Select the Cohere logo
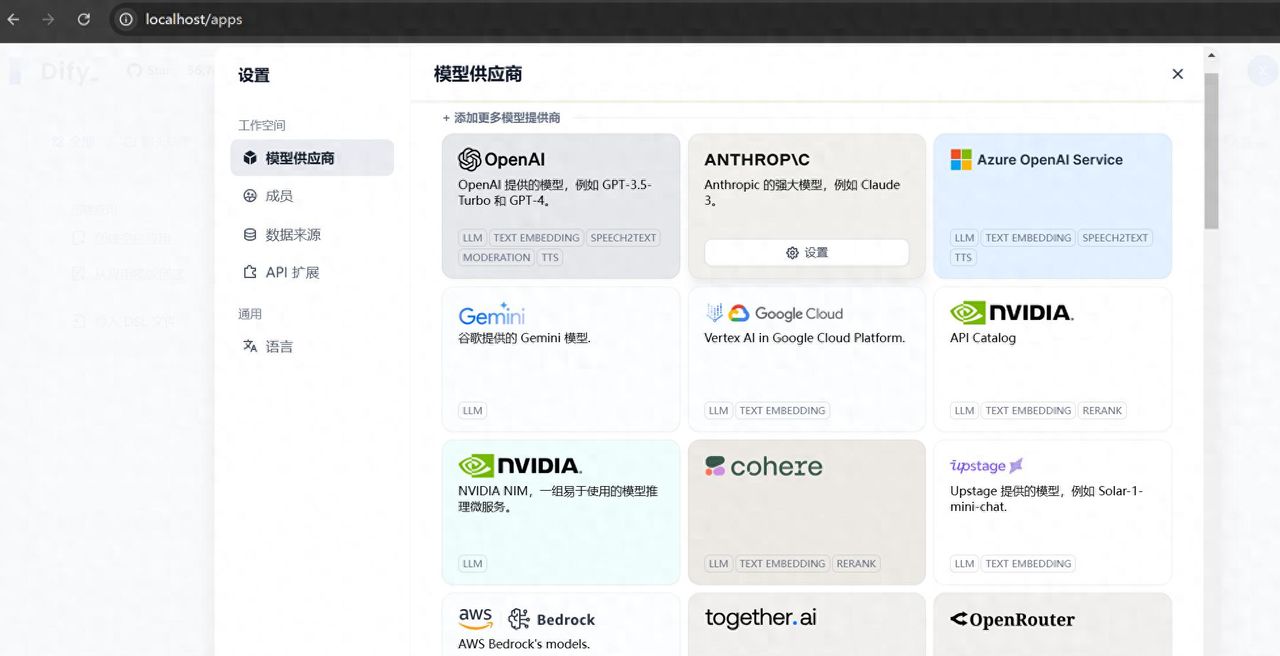Screen dimensions: 1280x656 (763, 466)
